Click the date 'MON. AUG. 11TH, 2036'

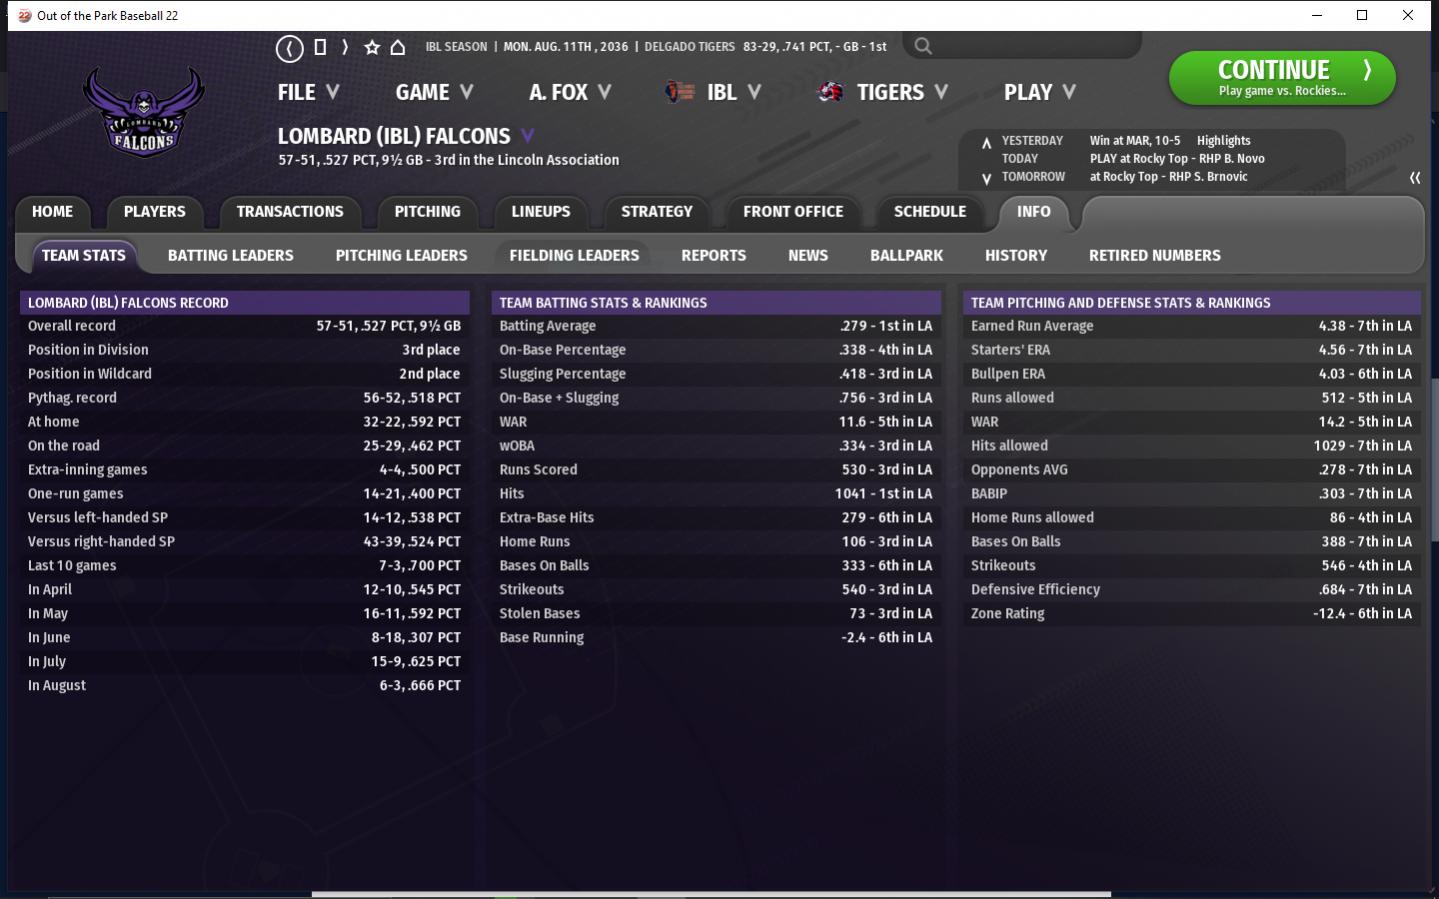pyautogui.click(x=566, y=47)
